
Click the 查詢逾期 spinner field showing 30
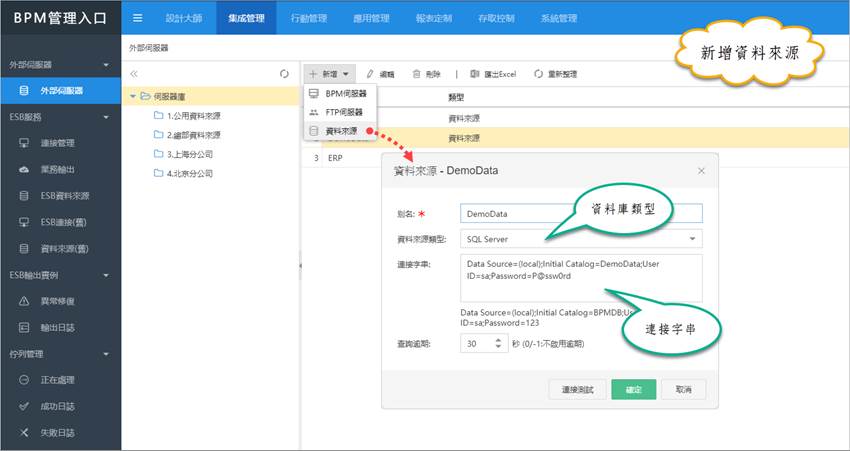(x=484, y=343)
